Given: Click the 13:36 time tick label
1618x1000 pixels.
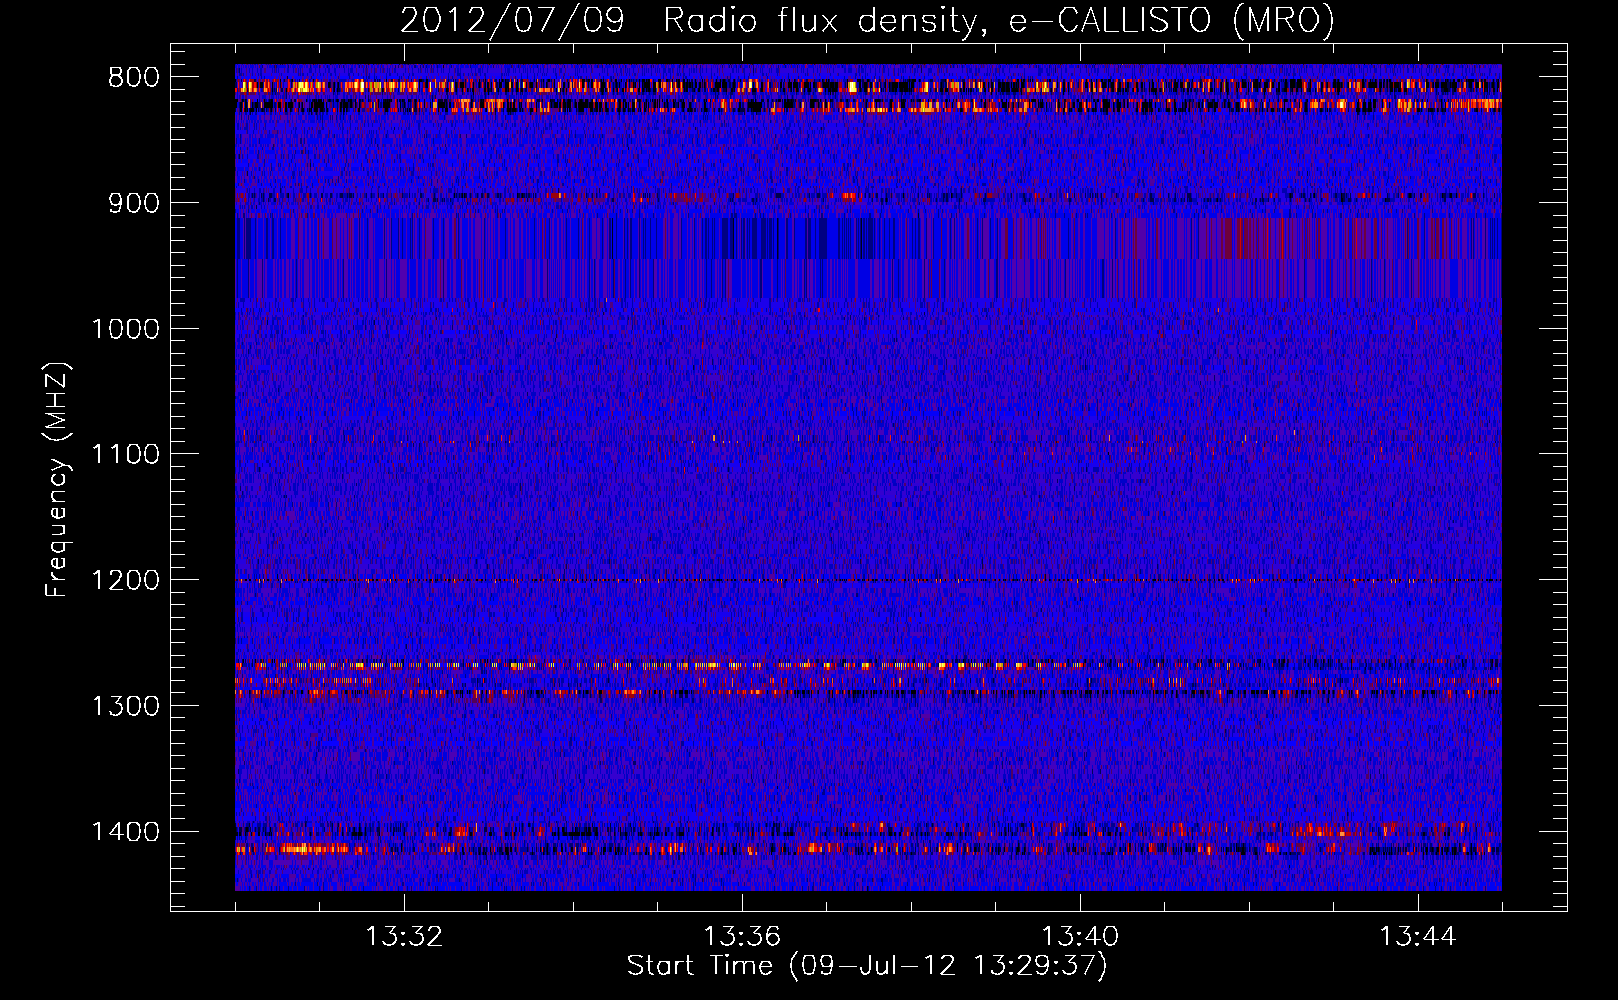Looking at the screenshot, I should pyautogui.click(x=742, y=937).
